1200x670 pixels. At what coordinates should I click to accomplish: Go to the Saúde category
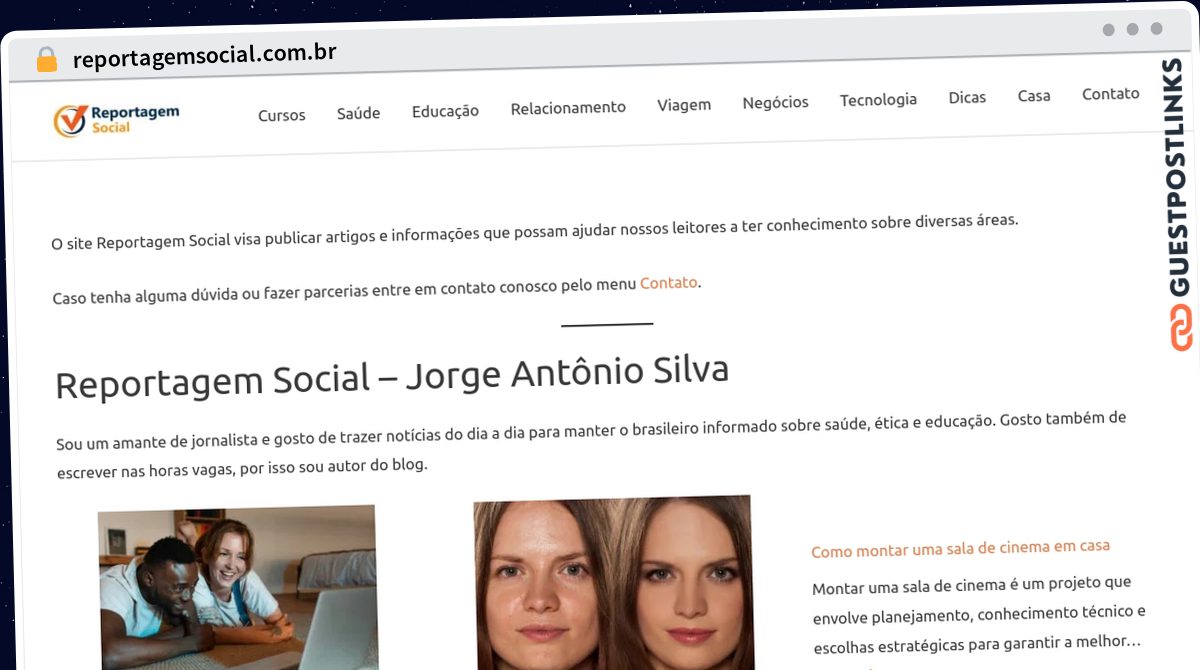(x=358, y=113)
